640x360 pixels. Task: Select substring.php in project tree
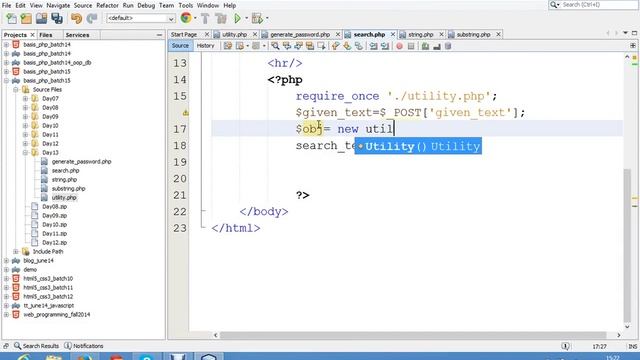coord(69,189)
